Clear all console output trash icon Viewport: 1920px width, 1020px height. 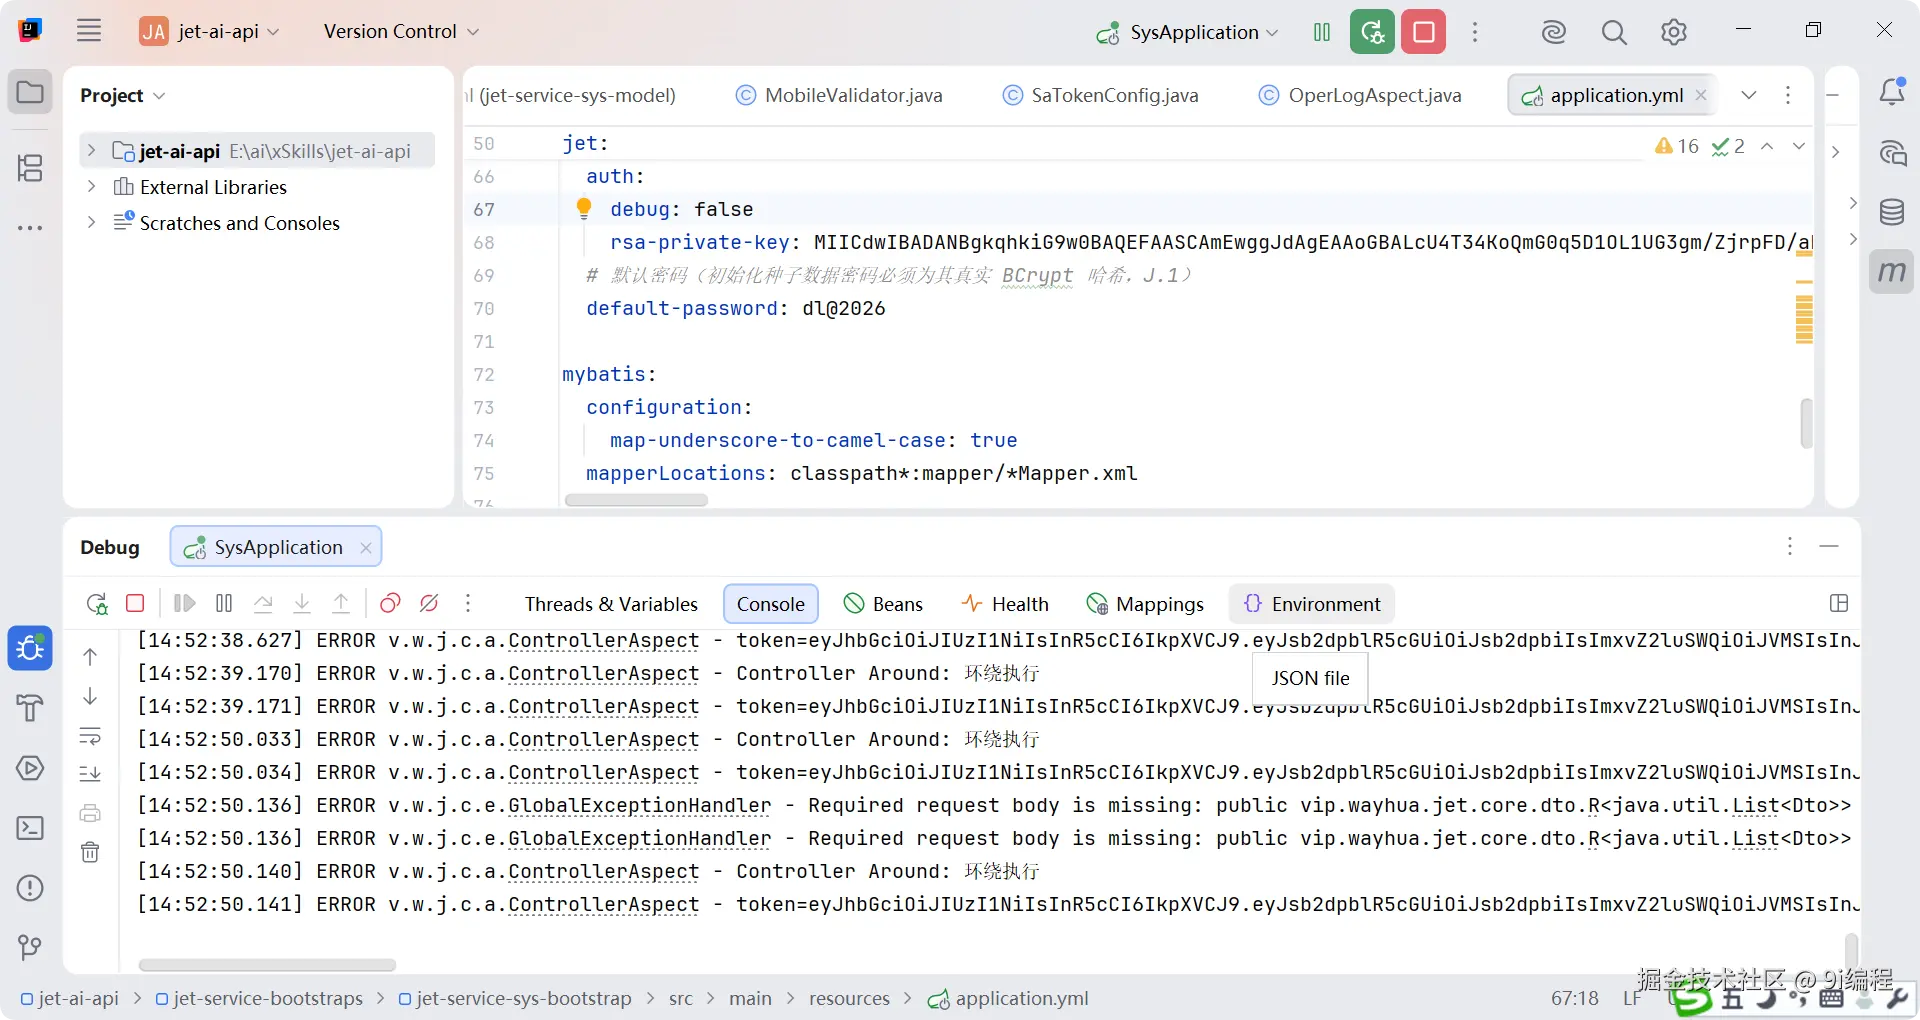90,852
